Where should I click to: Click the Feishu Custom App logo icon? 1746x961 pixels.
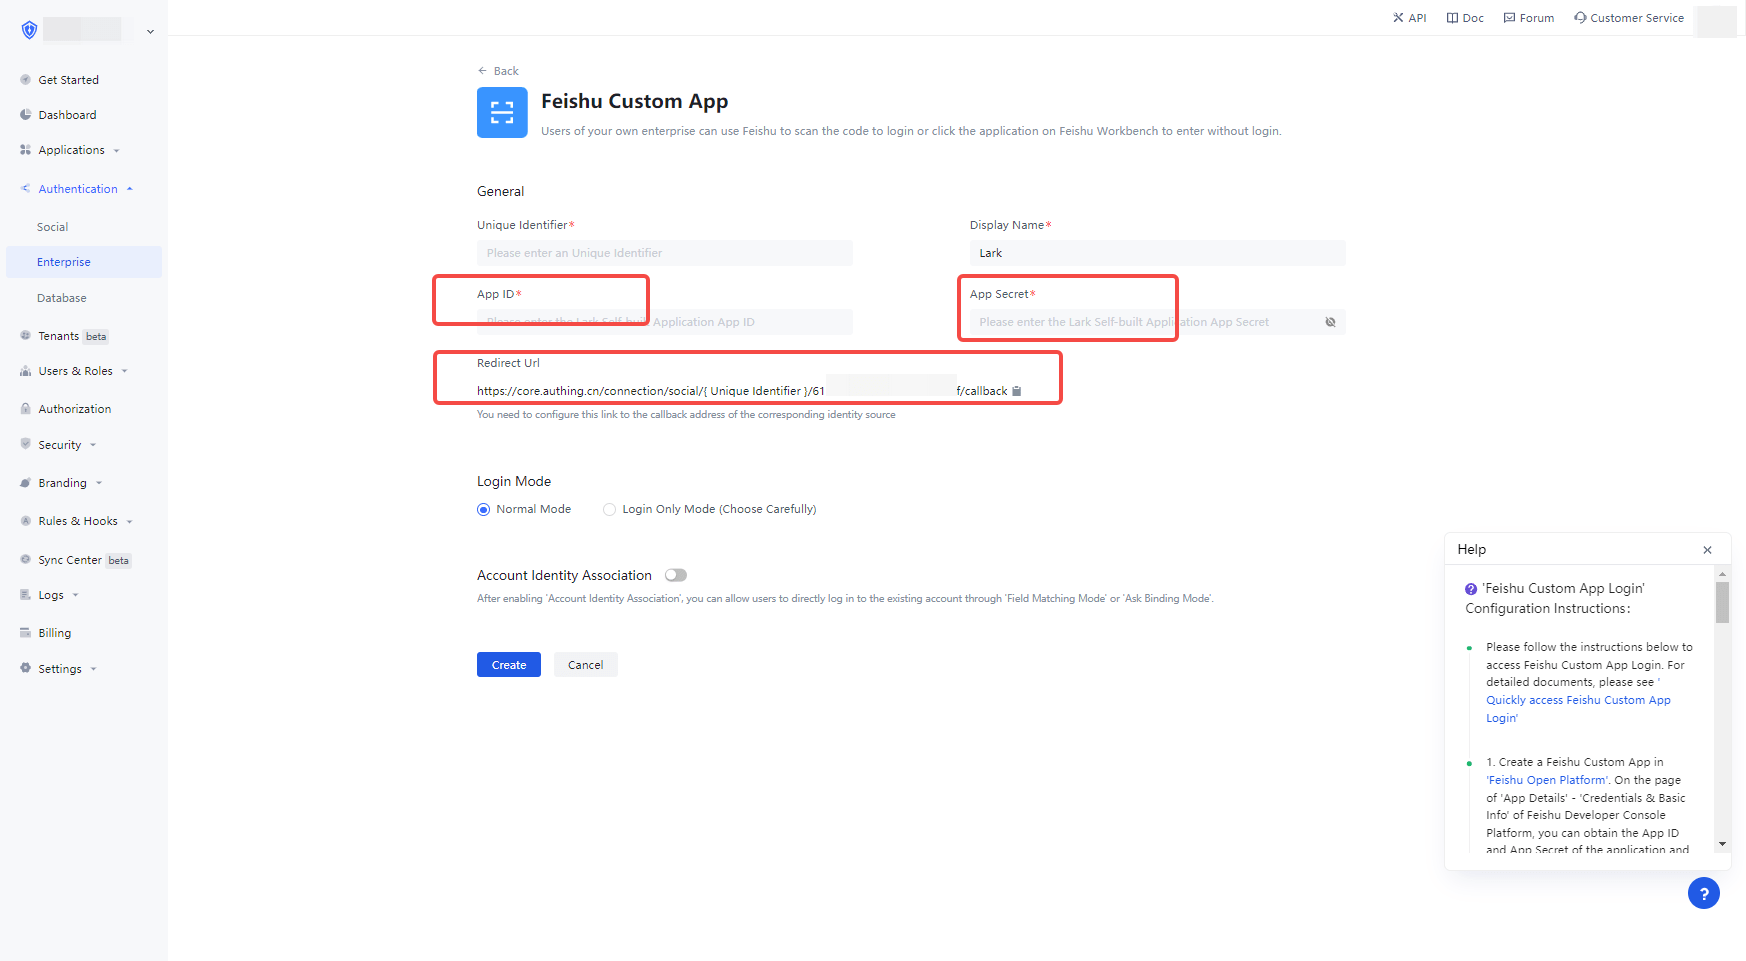[x=502, y=112]
